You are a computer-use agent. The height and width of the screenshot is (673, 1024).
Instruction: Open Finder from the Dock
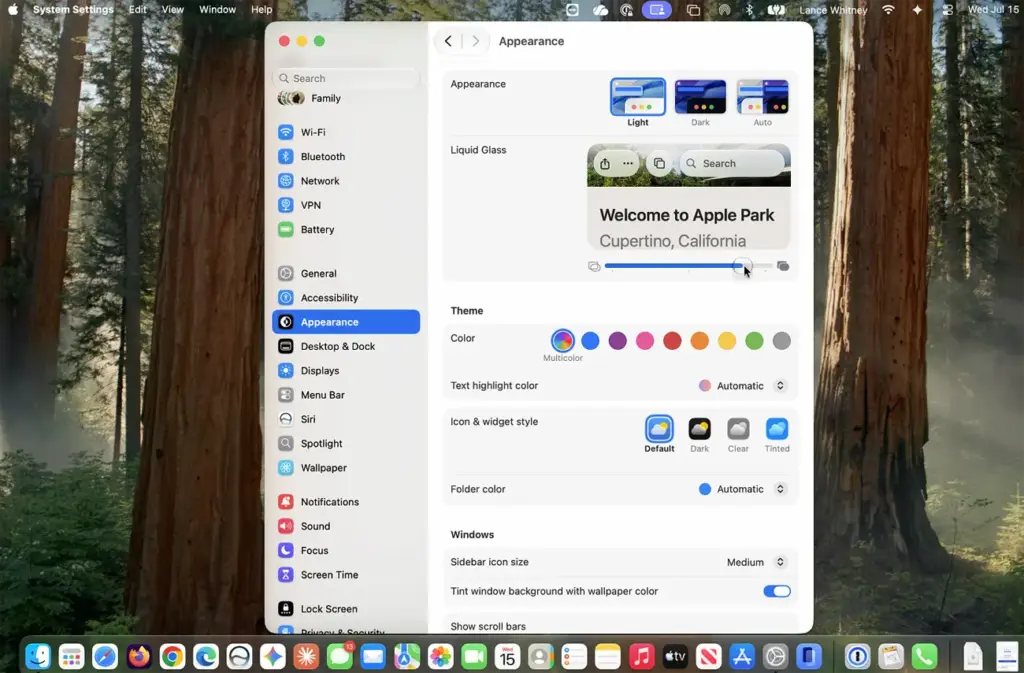point(38,656)
